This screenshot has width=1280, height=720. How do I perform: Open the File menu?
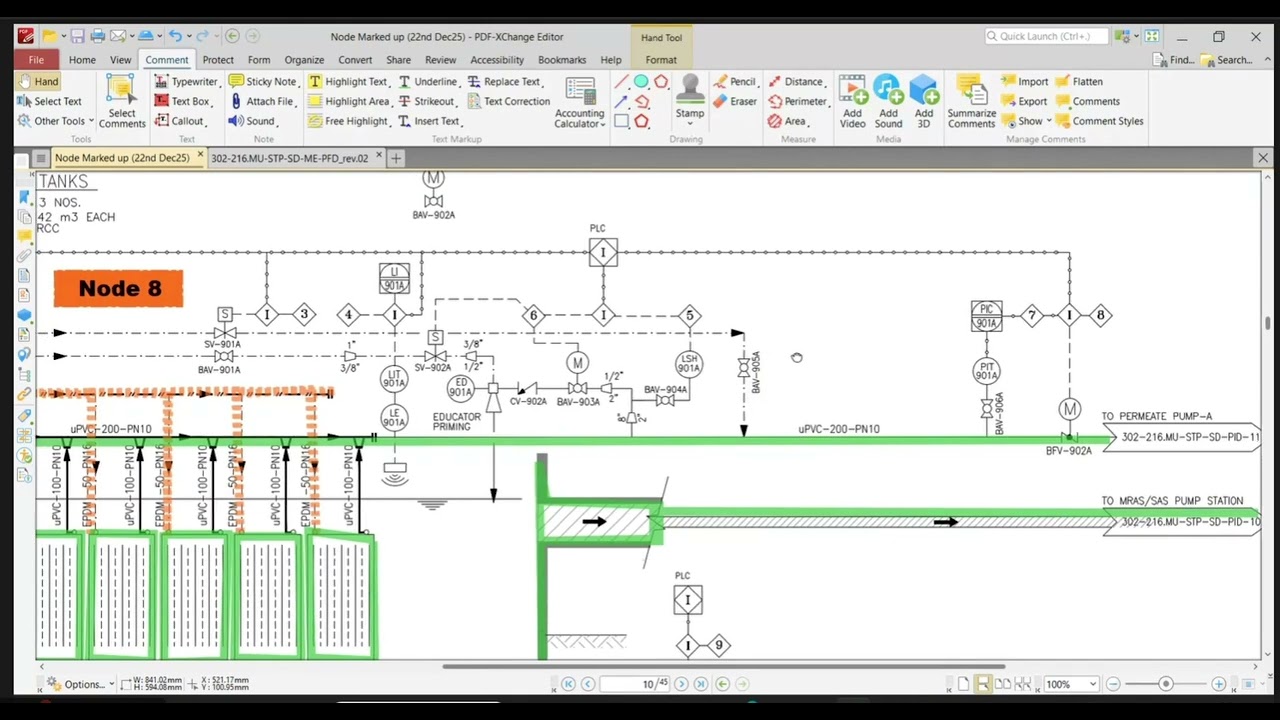tap(36, 60)
